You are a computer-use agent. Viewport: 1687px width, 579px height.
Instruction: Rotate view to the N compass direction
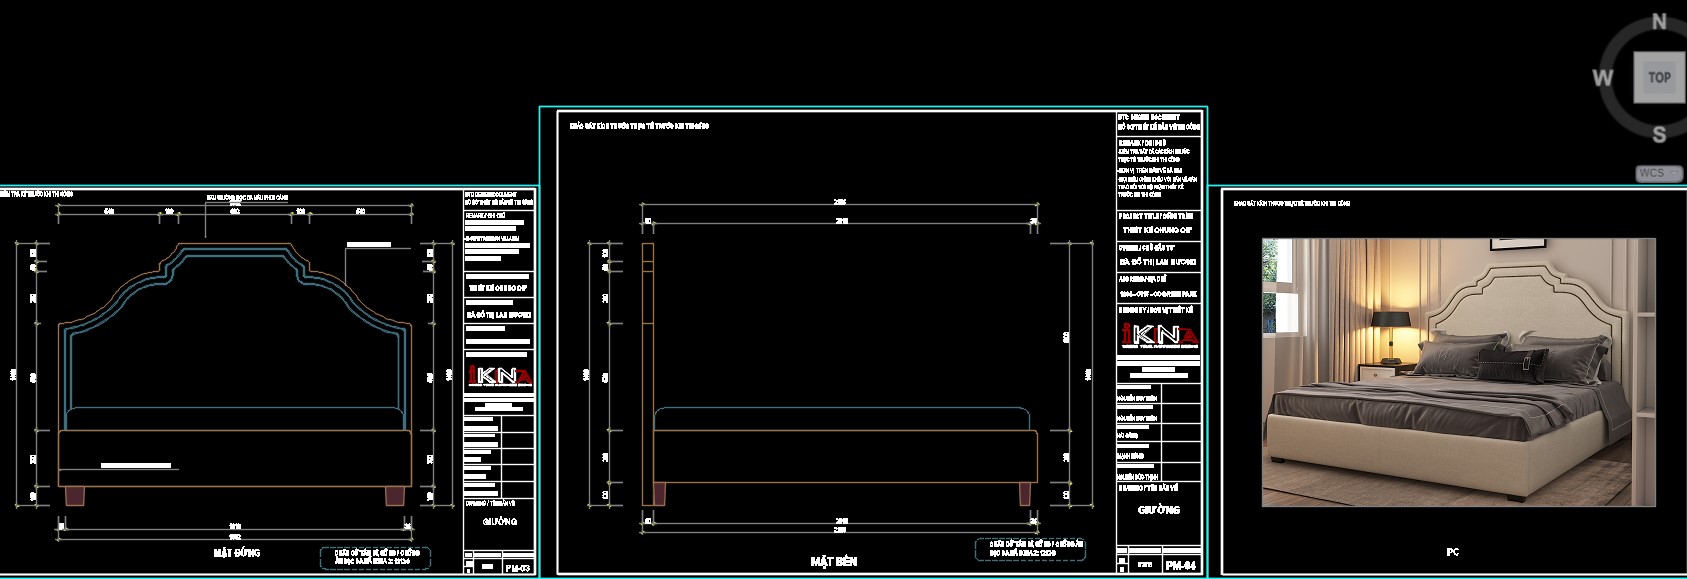(1659, 21)
